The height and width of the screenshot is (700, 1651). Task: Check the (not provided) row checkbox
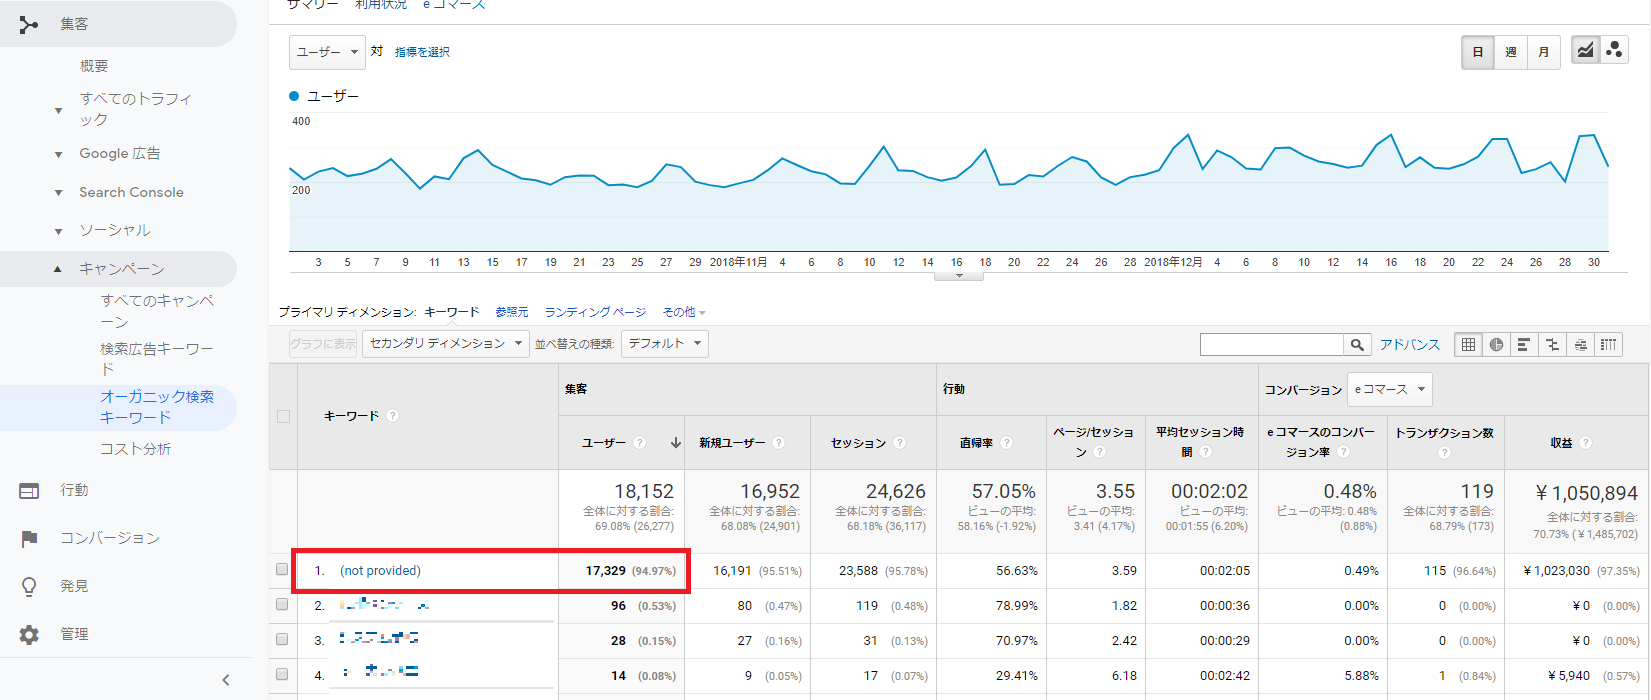click(282, 570)
